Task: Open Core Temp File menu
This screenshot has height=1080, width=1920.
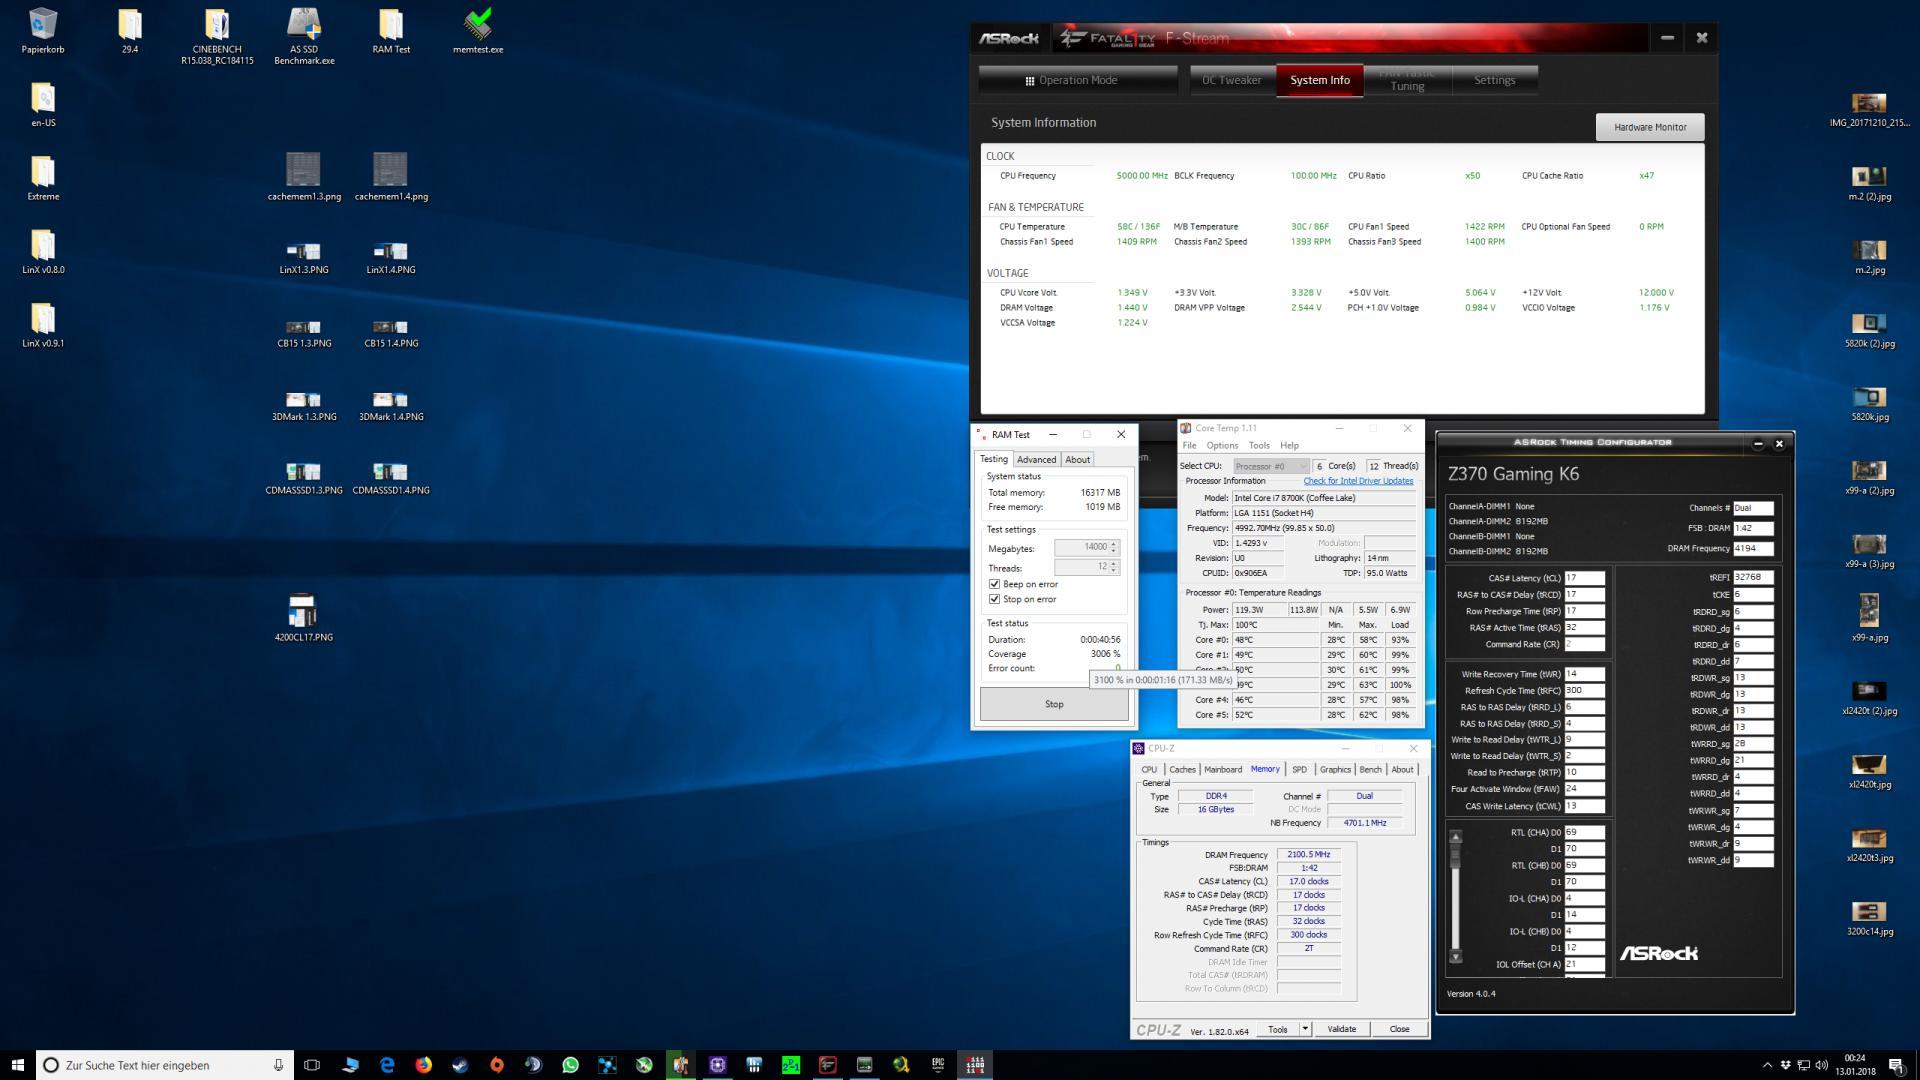Action: pos(1189,445)
